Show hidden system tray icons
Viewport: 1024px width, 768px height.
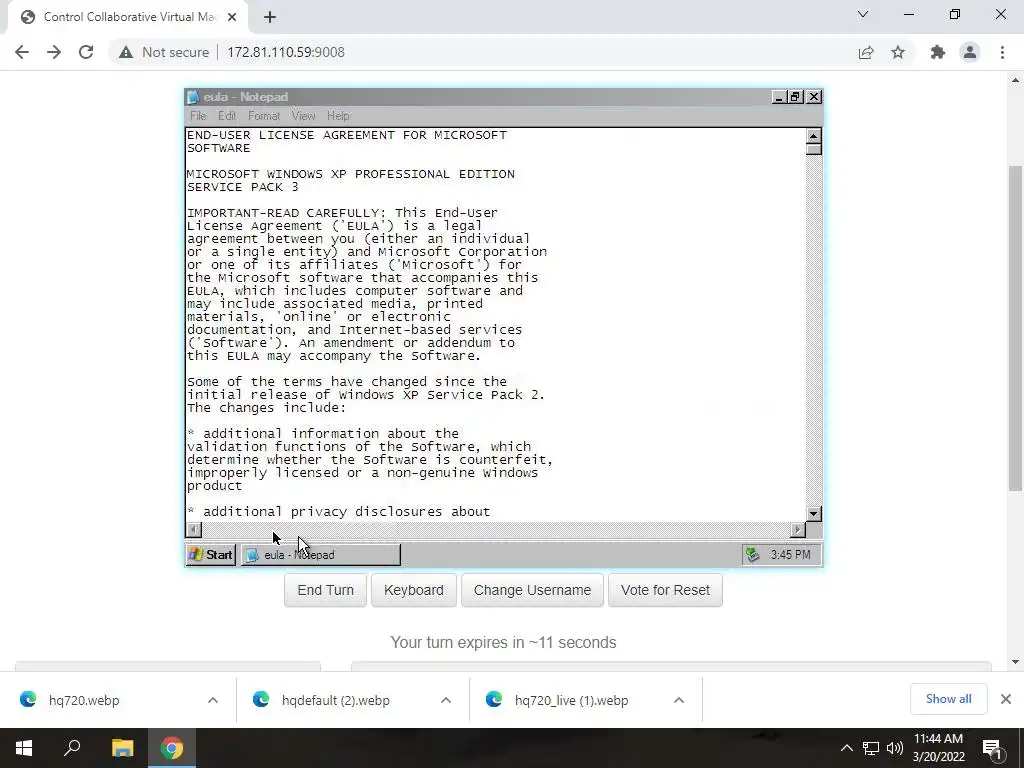click(846, 748)
